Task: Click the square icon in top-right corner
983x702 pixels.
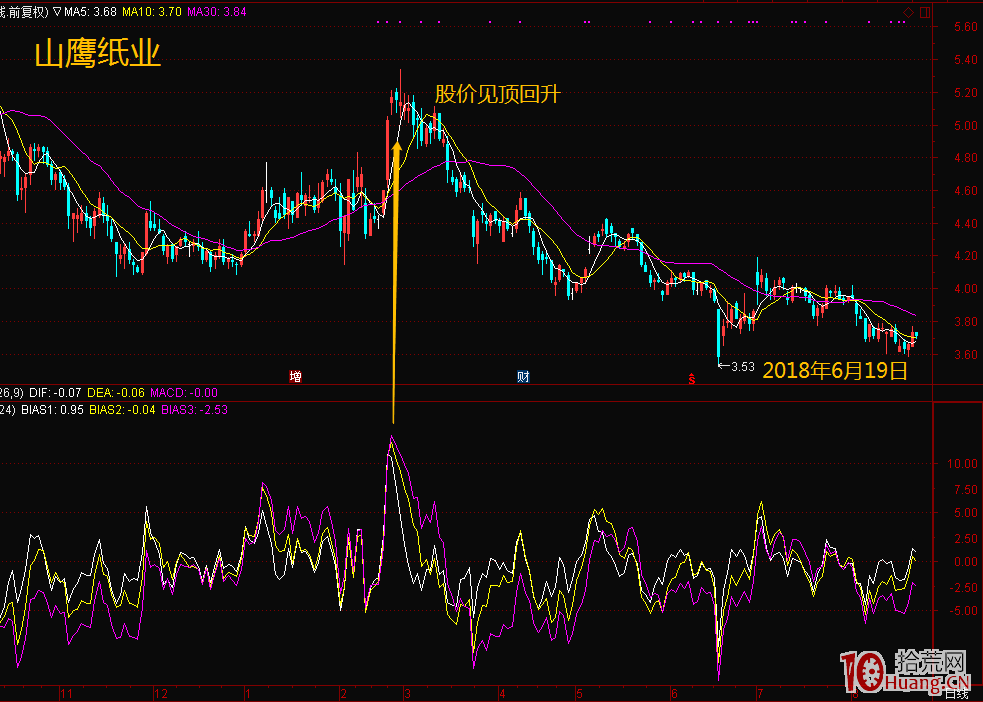Action: coord(923,12)
